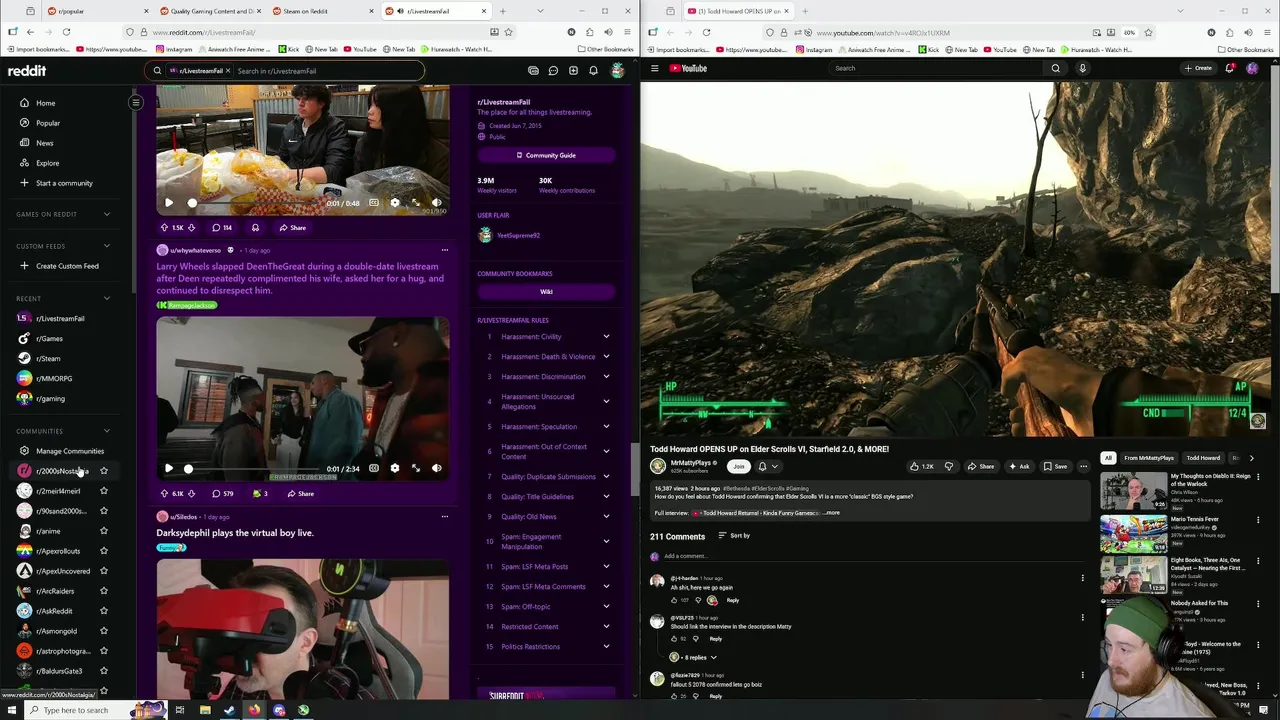The height and width of the screenshot is (720, 1280).
Task: Open YouTube notifications bell in header
Action: [1230, 68]
